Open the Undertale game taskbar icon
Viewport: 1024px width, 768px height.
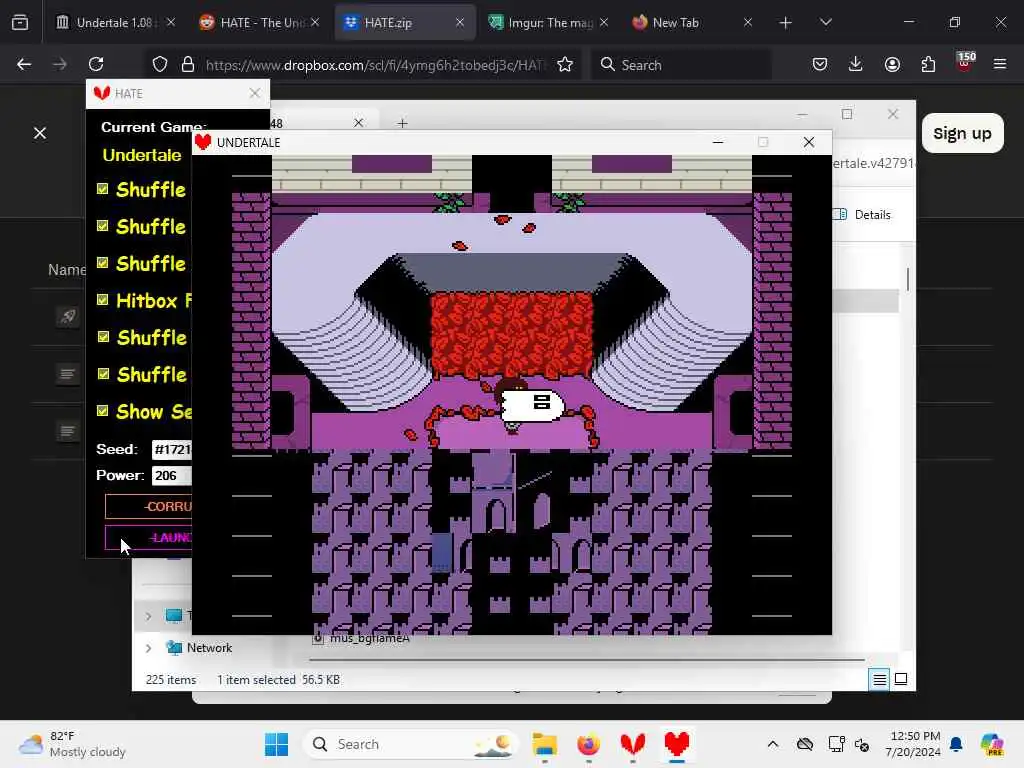tap(677, 744)
